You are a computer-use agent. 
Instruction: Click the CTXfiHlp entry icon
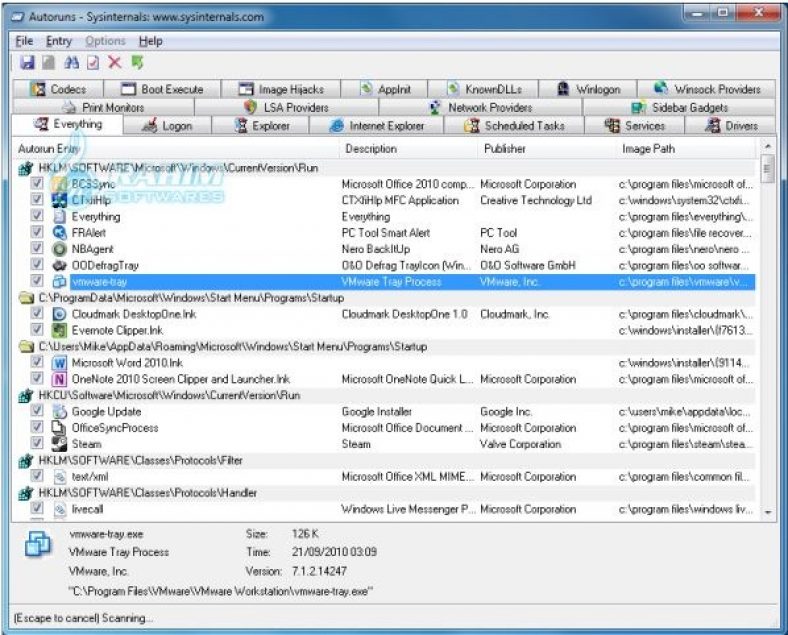59,200
